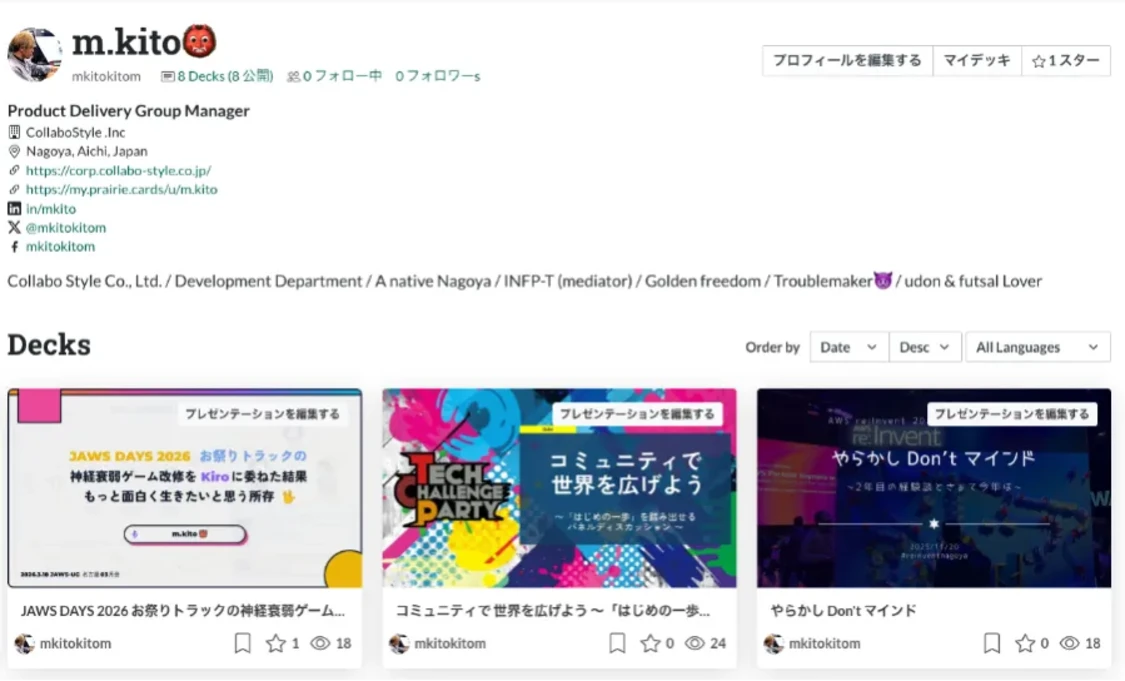The image size is (1125, 681).
Task: Click the LinkedIn icon for in/mkito
Action: click(x=14, y=208)
